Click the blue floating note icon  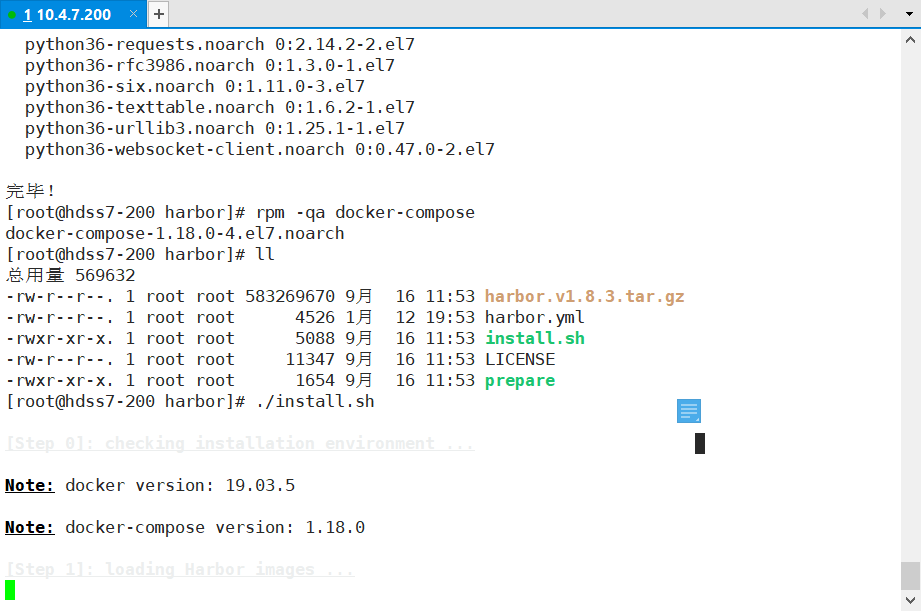click(x=689, y=410)
